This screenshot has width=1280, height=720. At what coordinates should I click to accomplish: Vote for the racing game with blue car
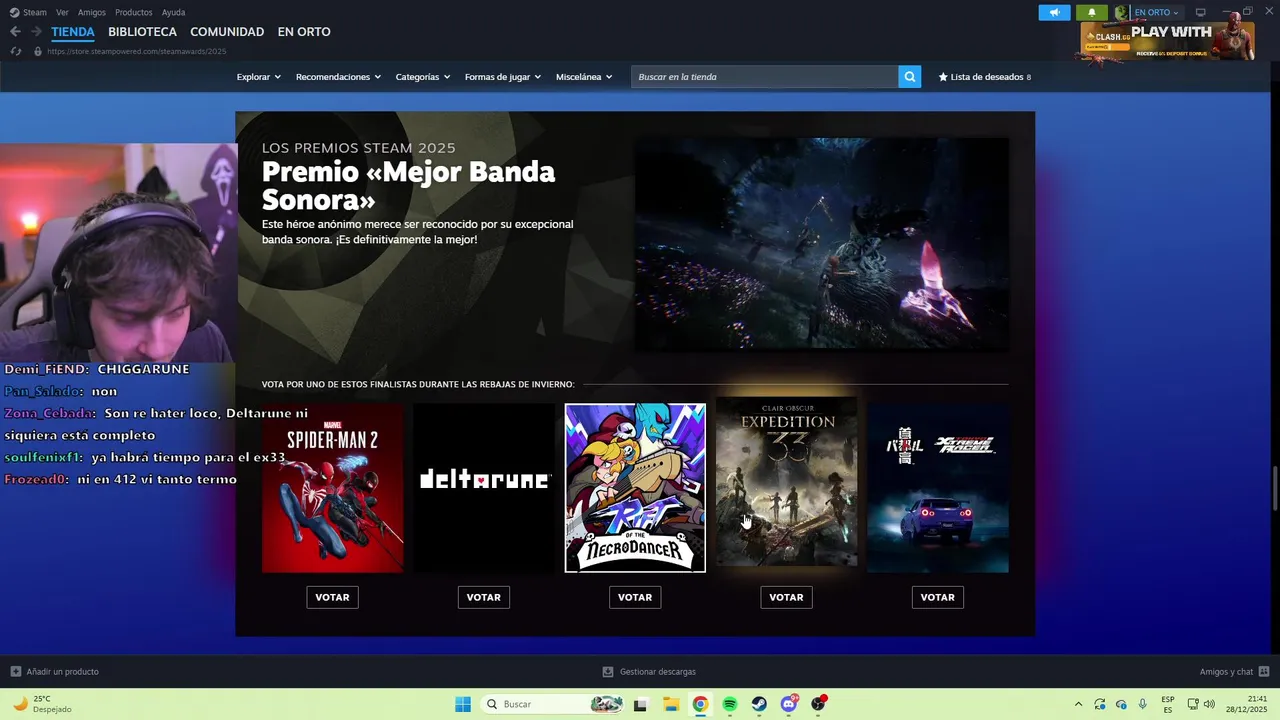coord(937,597)
